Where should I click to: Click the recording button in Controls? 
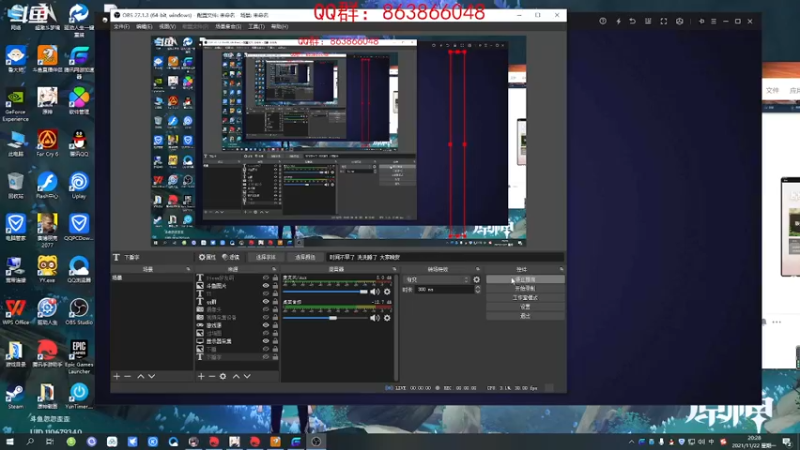click(x=525, y=289)
